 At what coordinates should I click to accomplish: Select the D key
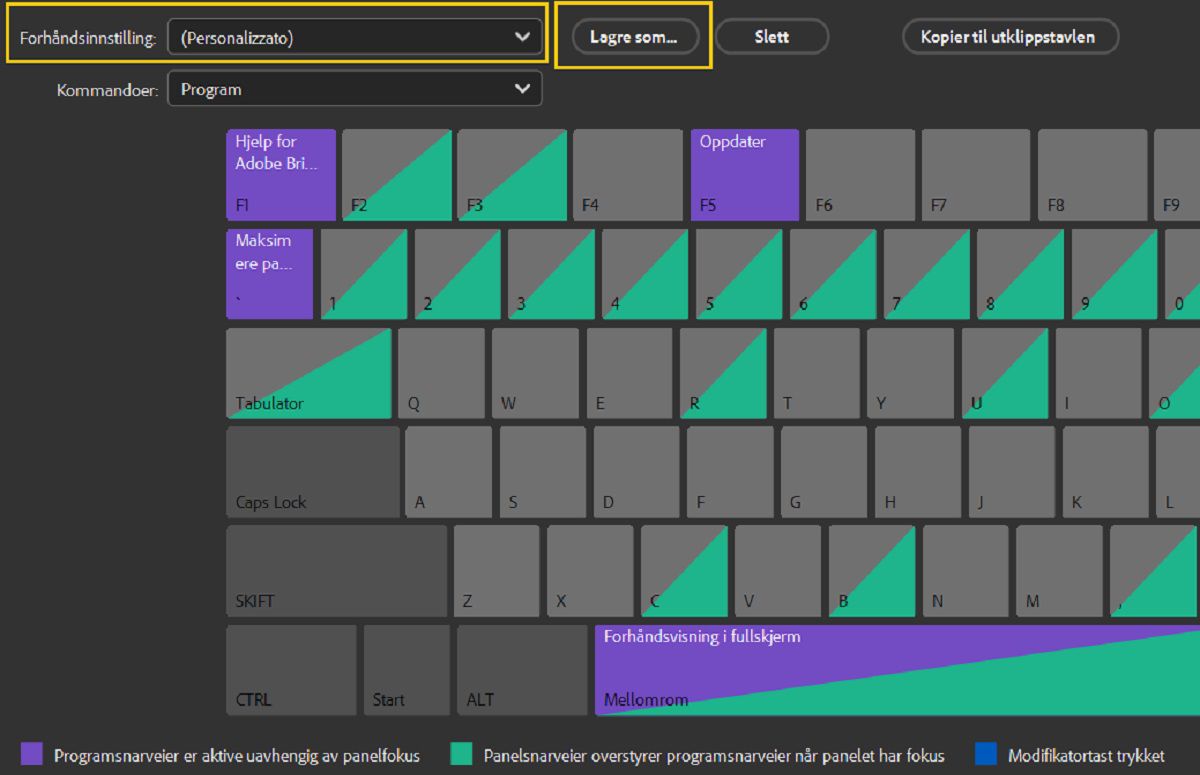point(637,472)
